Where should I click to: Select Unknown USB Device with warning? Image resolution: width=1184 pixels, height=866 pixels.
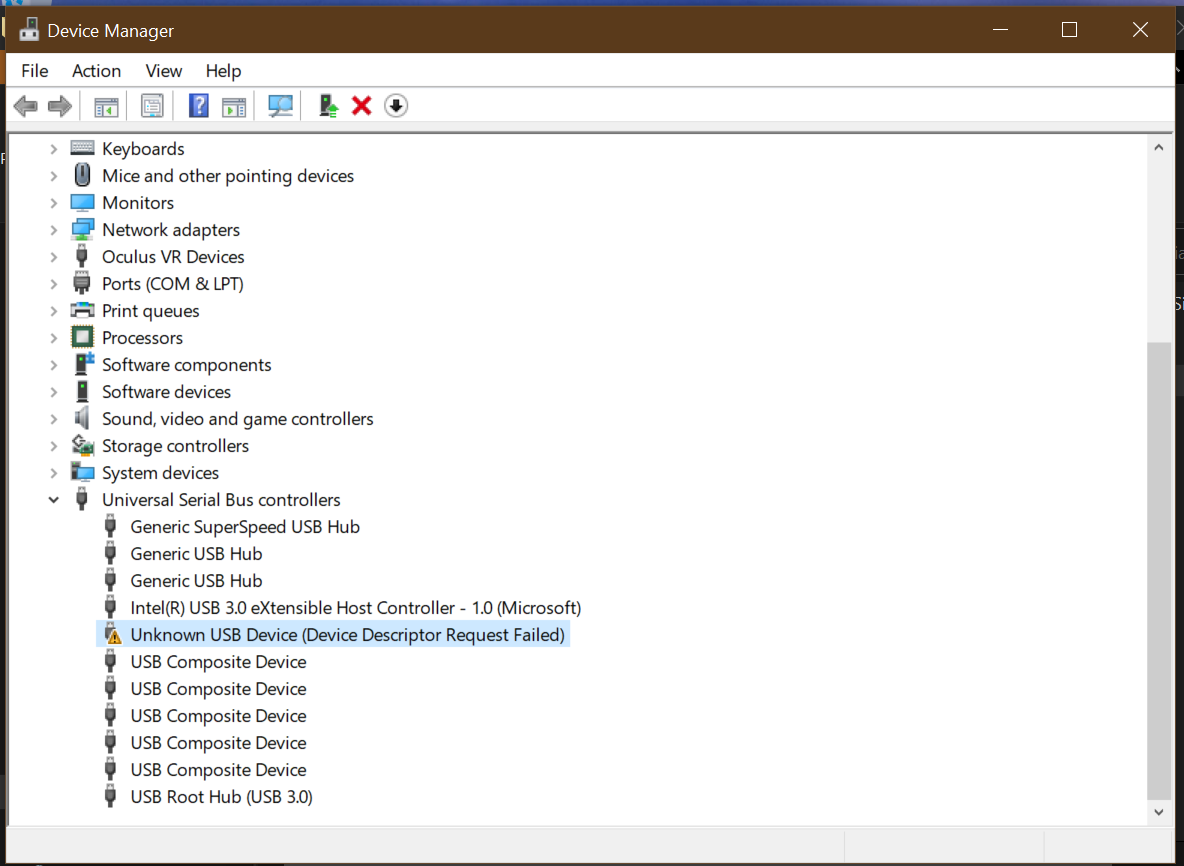tap(347, 635)
